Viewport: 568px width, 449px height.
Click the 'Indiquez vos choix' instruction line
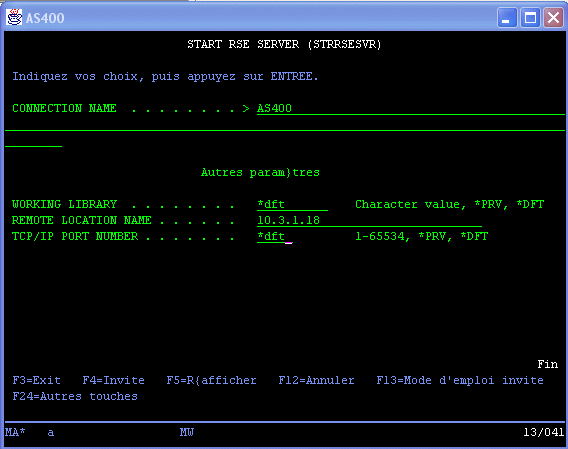pos(165,76)
